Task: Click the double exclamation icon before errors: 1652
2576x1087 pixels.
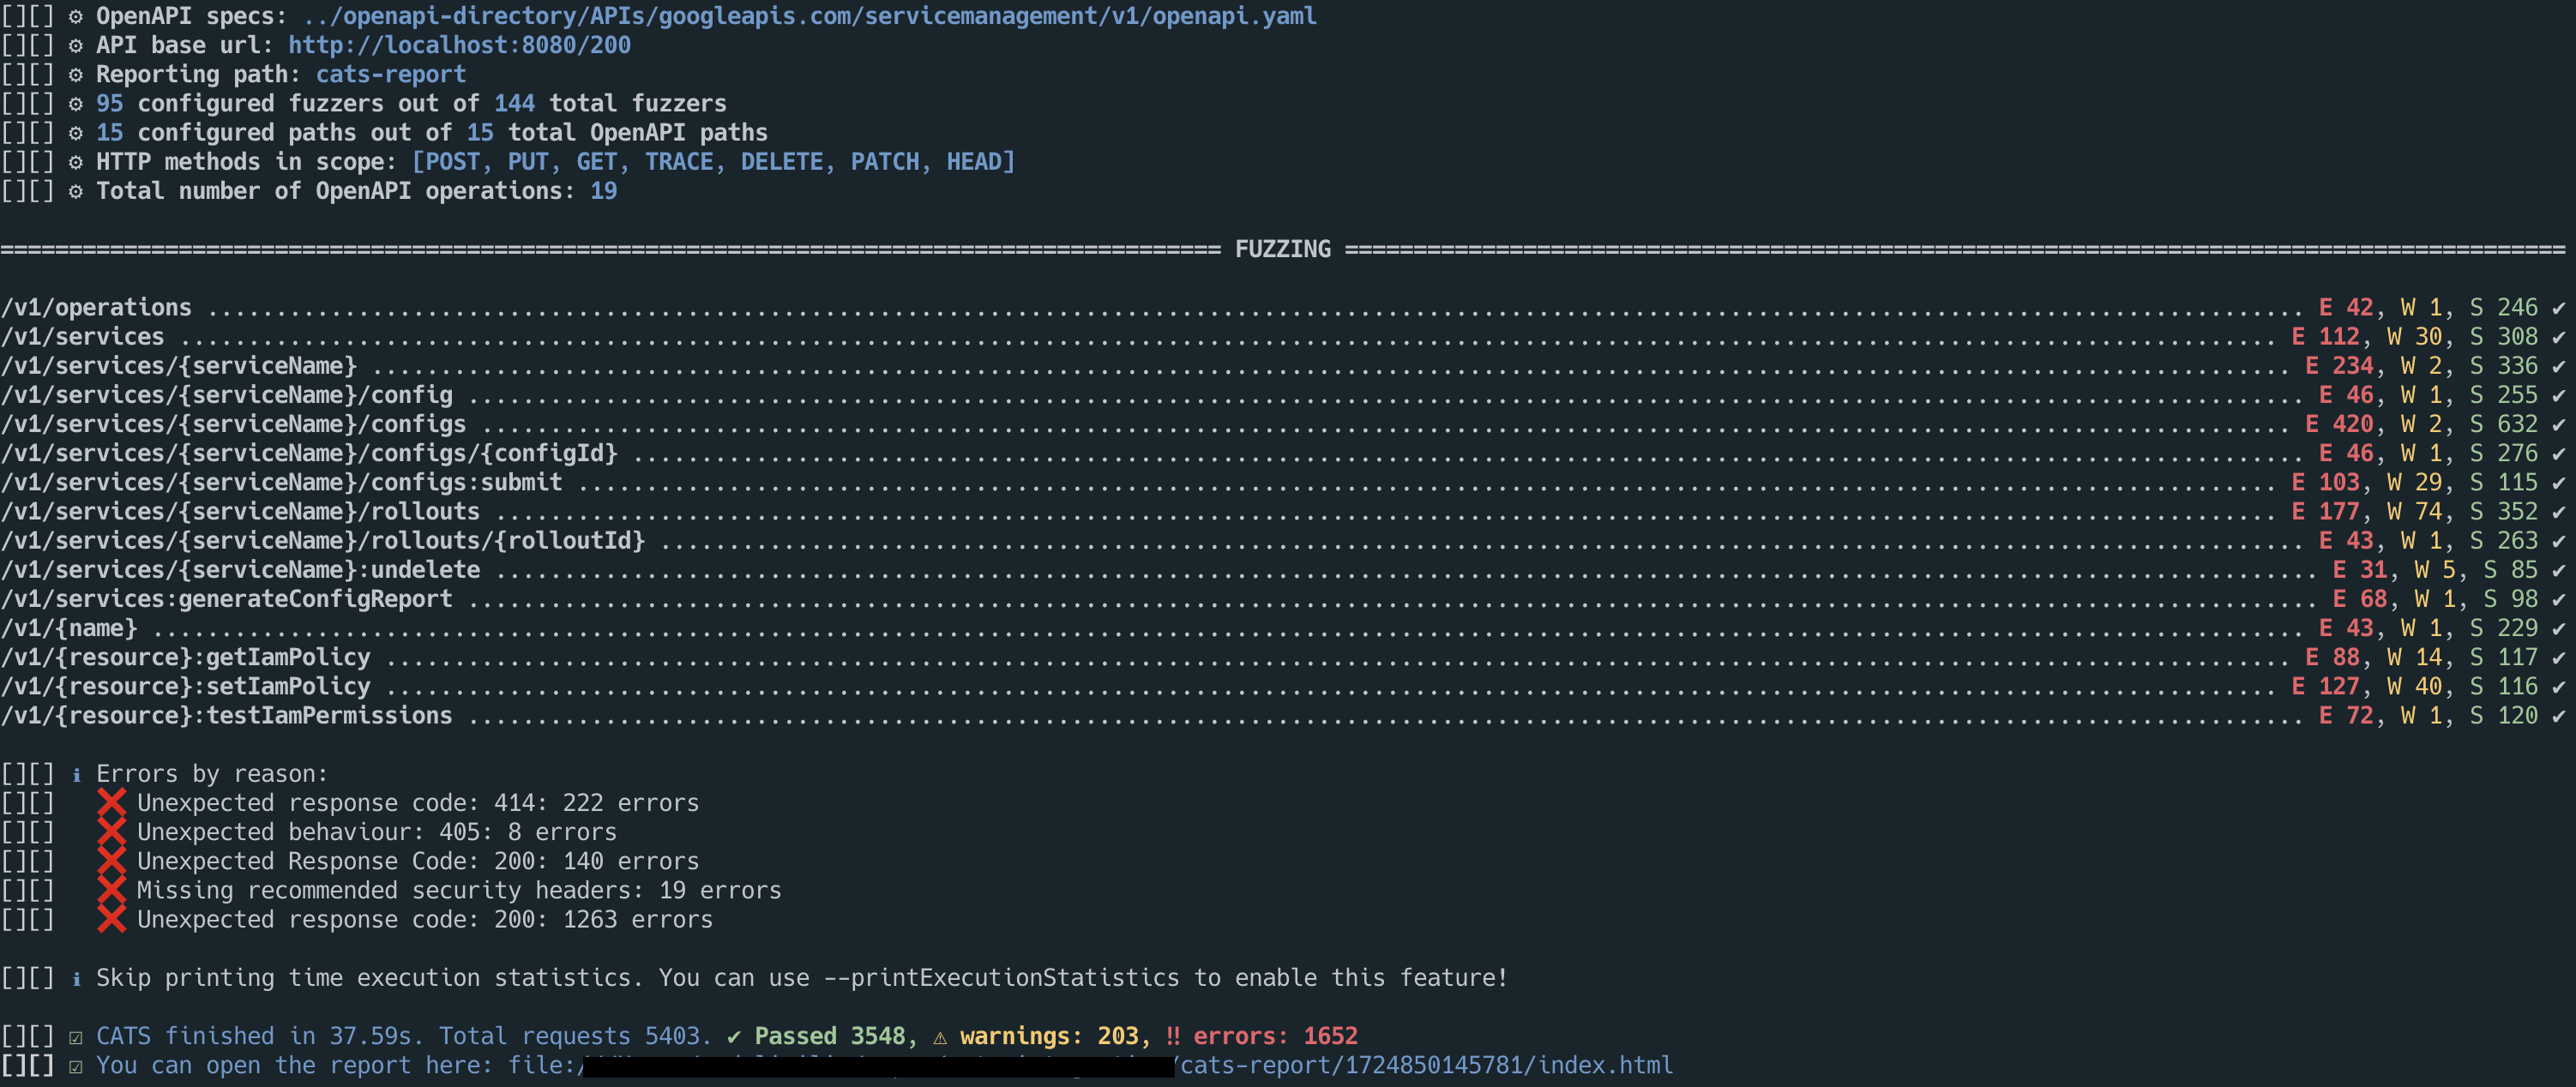Action: pos(1172,1036)
